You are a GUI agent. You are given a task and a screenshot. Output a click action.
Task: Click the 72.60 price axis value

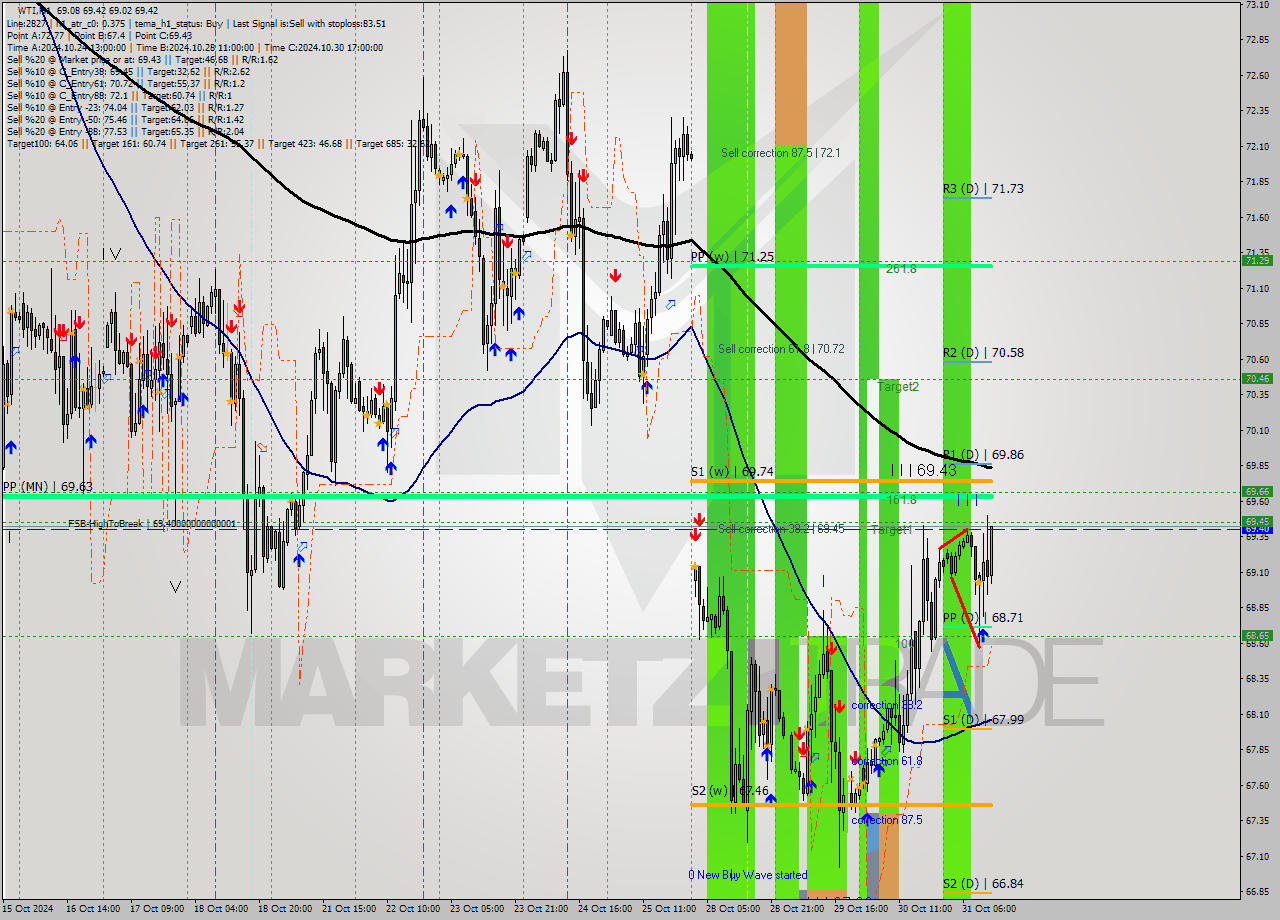click(x=1257, y=75)
